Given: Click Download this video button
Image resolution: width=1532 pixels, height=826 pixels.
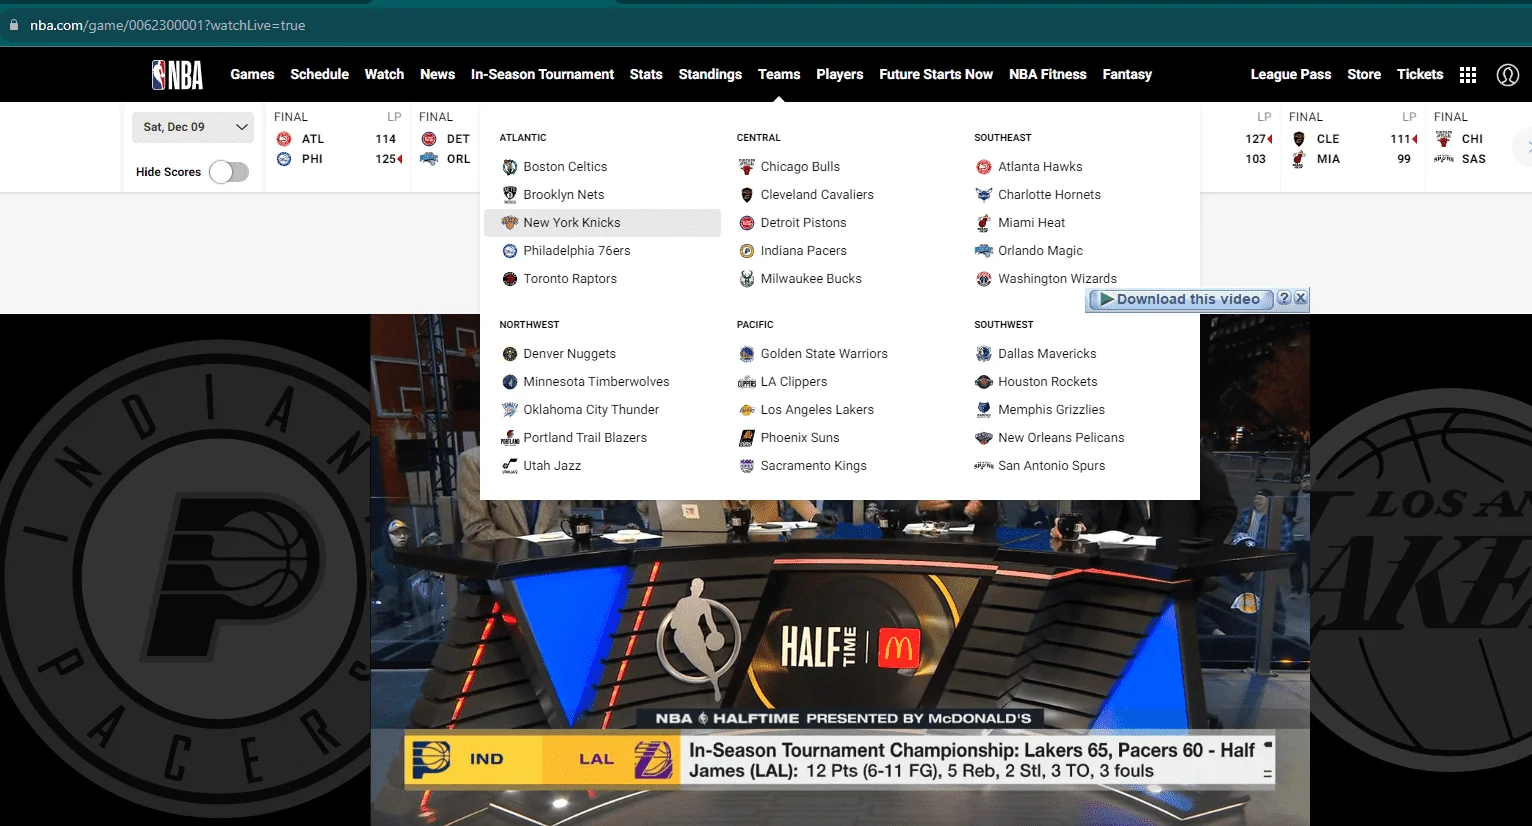Looking at the screenshot, I should tap(1180, 299).
